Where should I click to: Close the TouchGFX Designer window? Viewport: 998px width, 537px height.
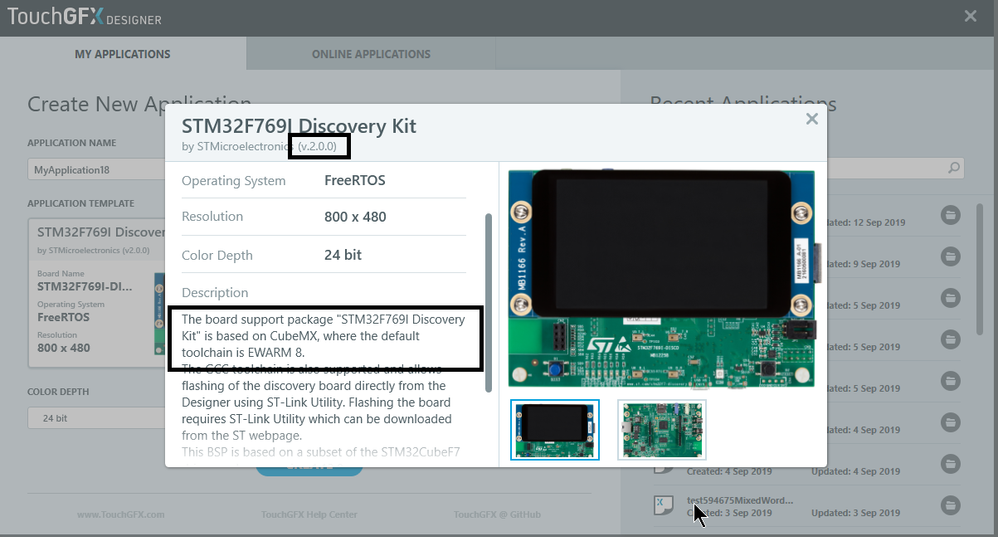[x=970, y=16]
